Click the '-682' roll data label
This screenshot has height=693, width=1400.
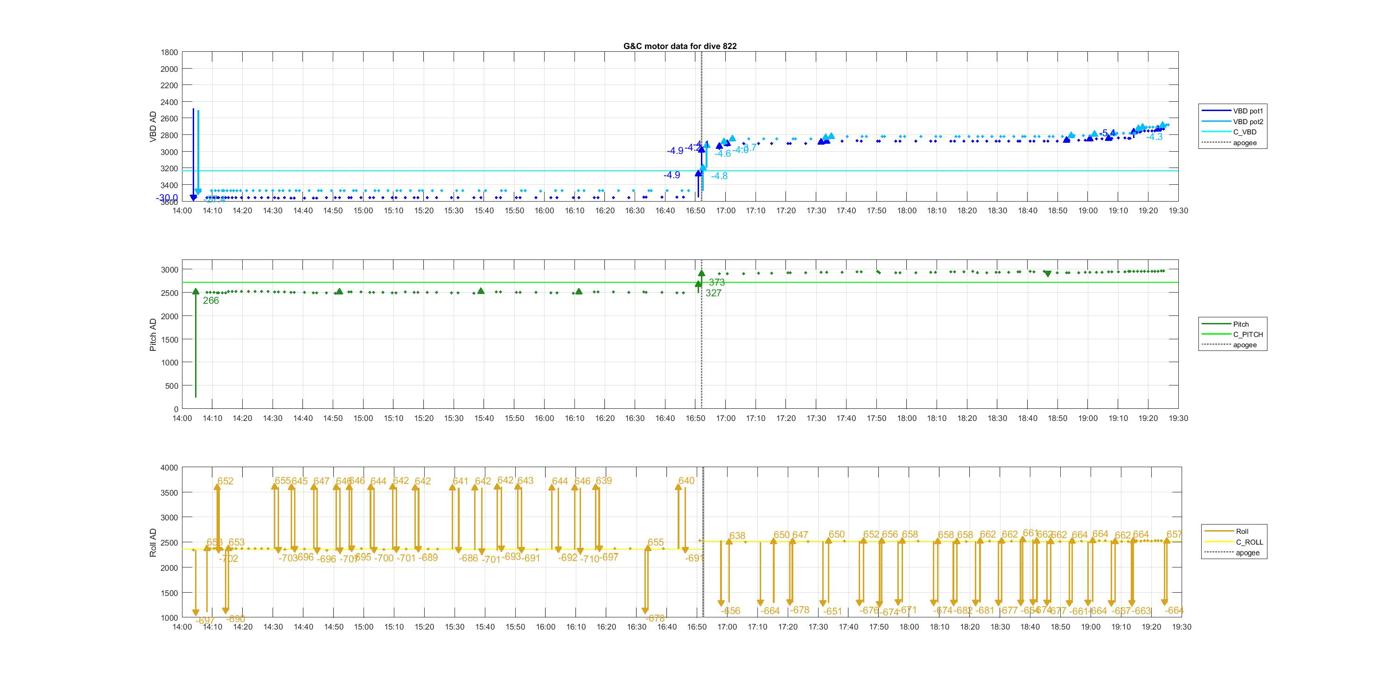click(x=962, y=610)
